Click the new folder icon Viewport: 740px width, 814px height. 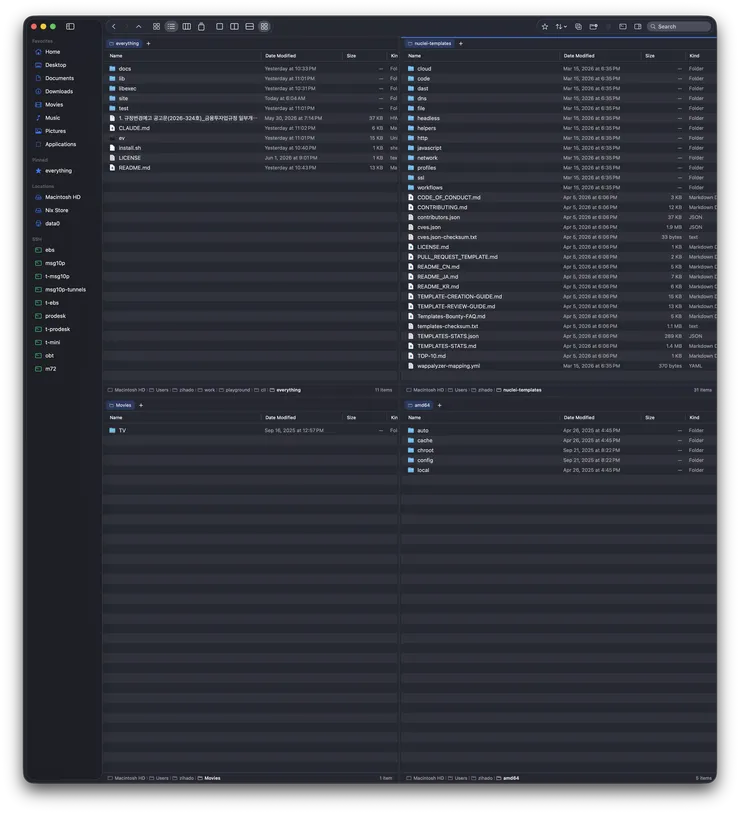594,26
